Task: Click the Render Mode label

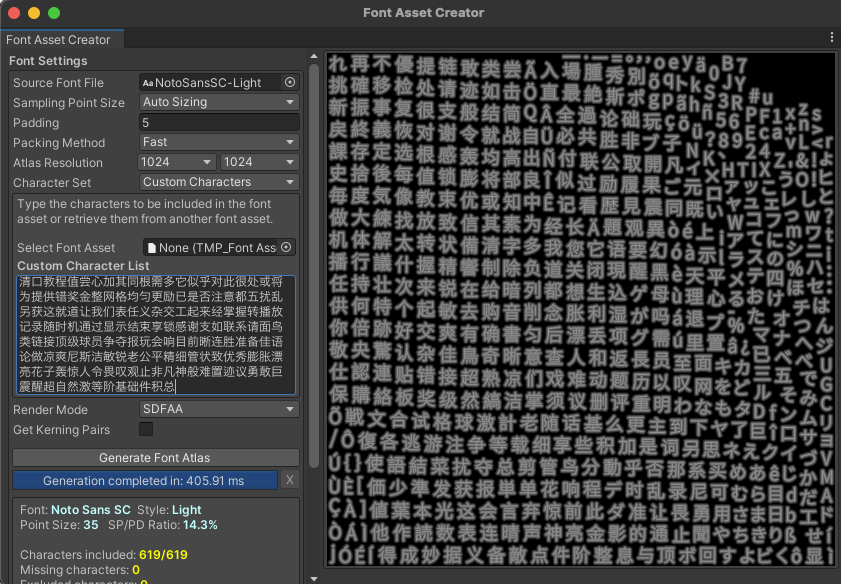Action: pyautogui.click(x=50, y=410)
